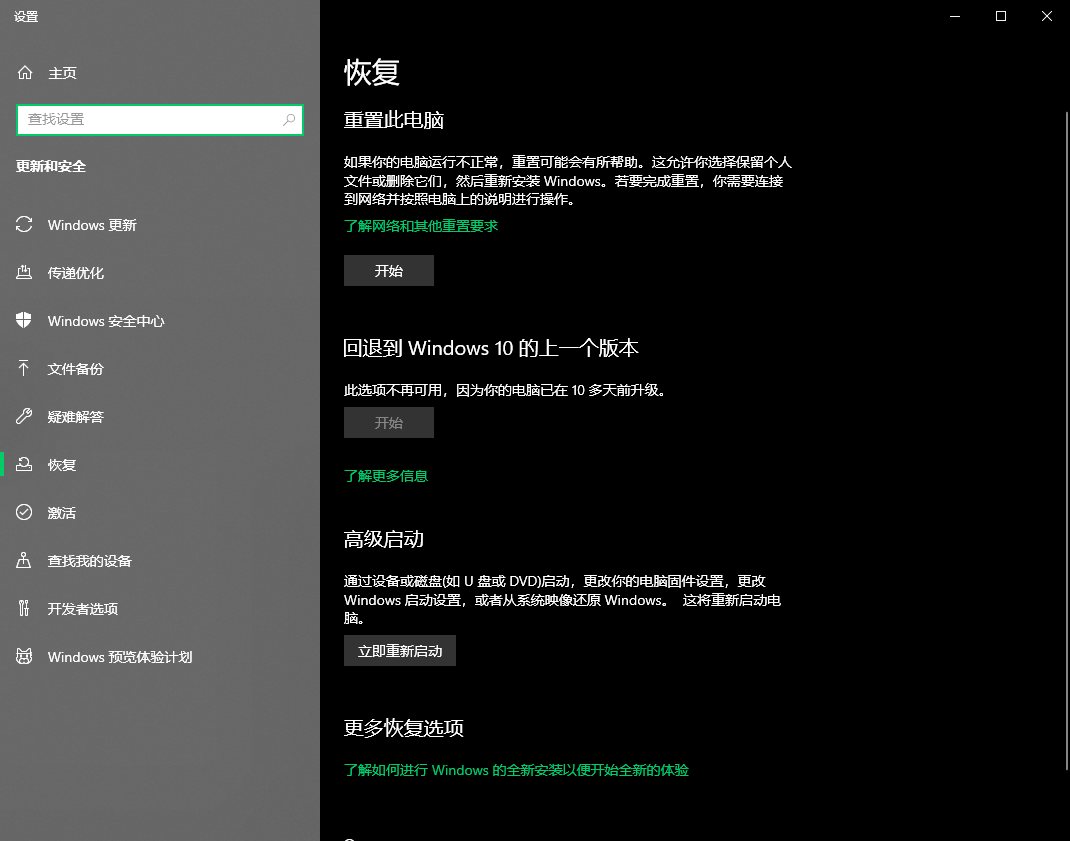Open Windows 更新 settings page
The height and width of the screenshot is (841, 1070).
point(160,225)
